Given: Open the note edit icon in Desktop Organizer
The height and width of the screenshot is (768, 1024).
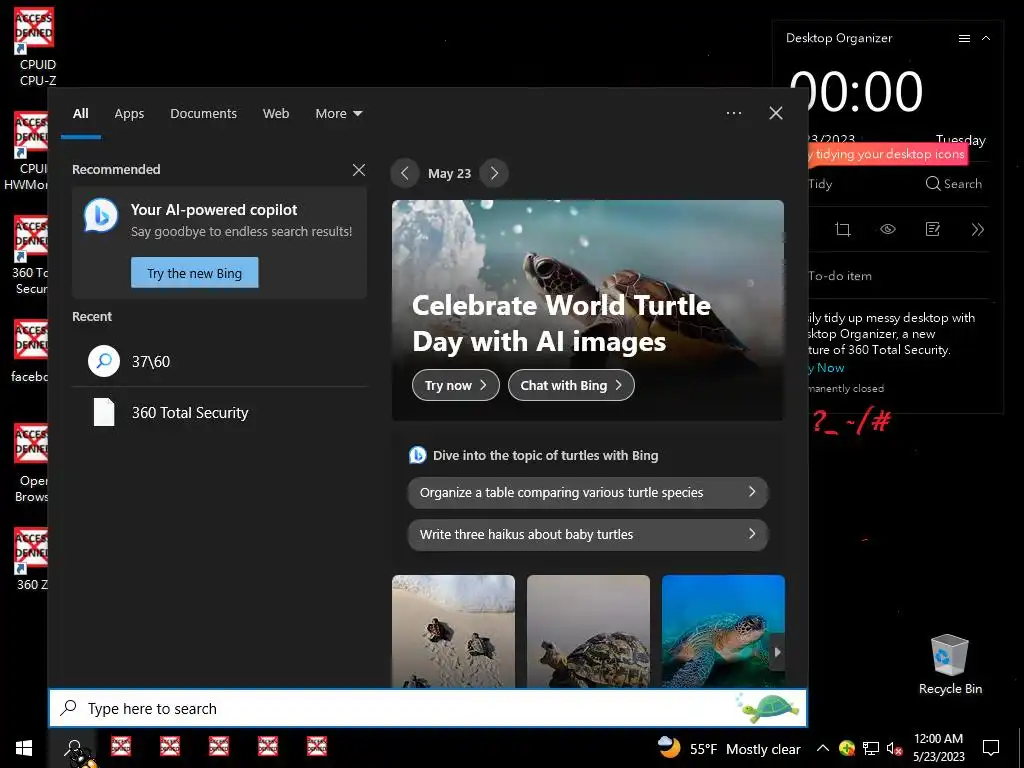Looking at the screenshot, I should [933, 229].
